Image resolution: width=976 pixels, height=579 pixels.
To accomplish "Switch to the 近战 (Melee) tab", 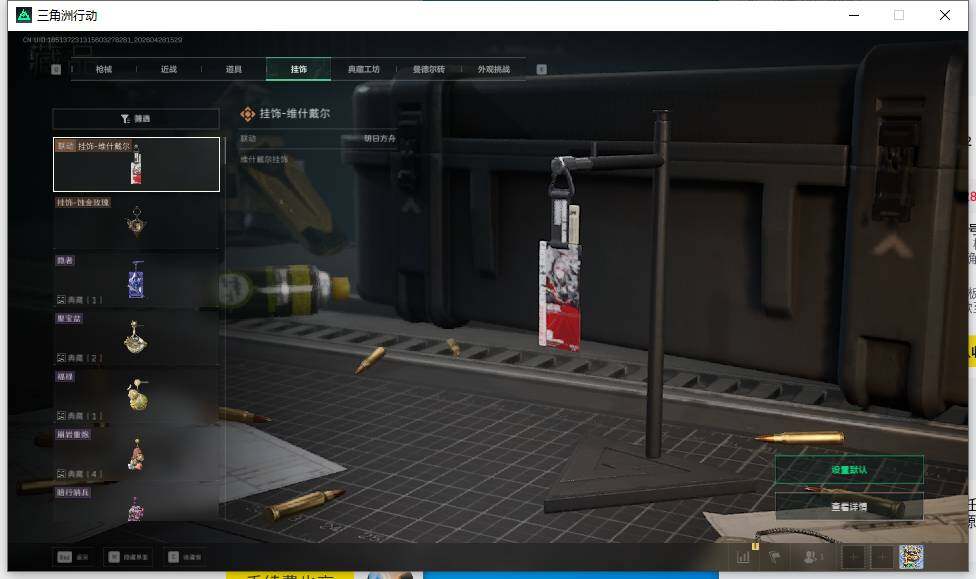I will [x=169, y=69].
